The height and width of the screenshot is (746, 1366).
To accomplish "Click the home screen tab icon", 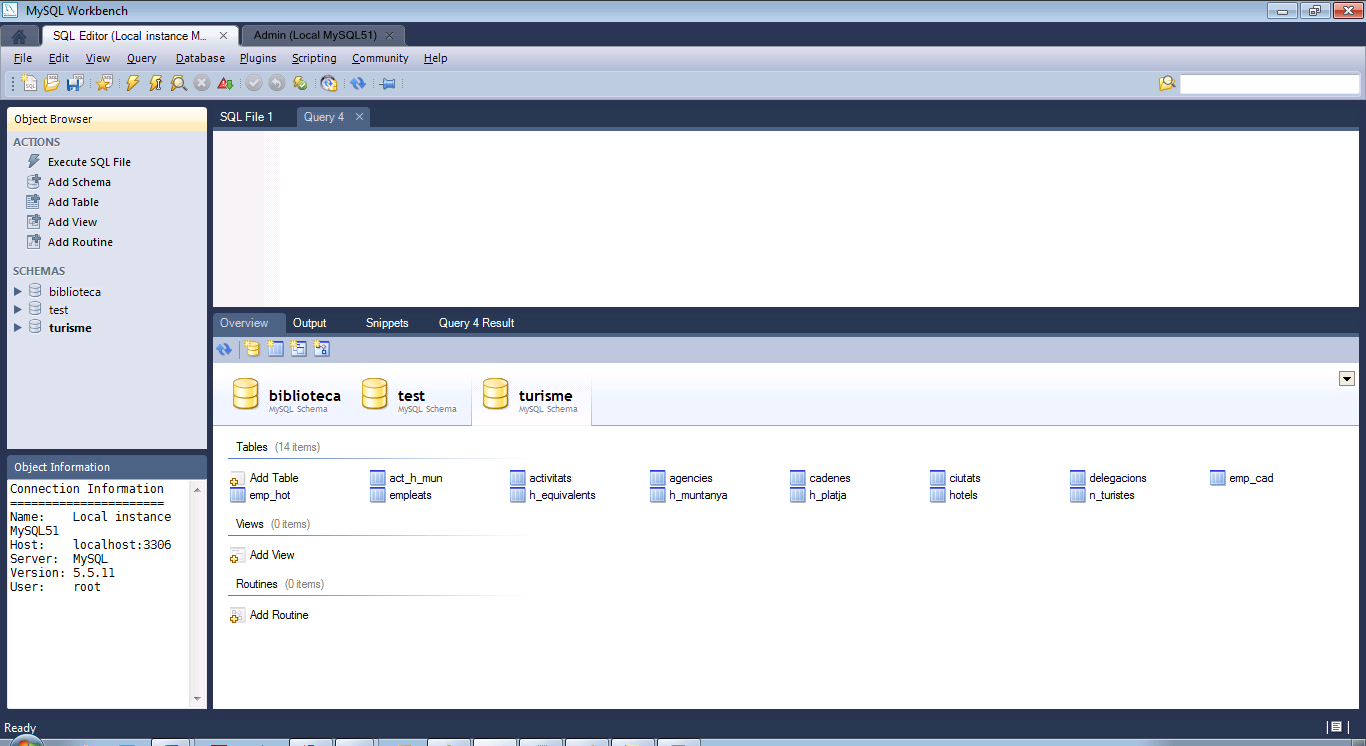I will point(19,36).
